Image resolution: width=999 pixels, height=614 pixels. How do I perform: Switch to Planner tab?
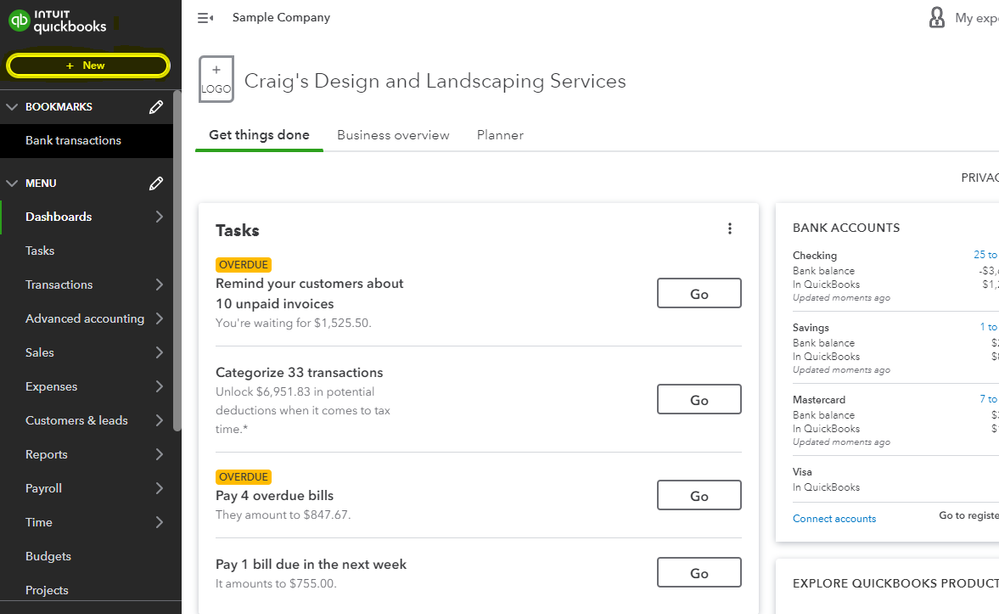pyautogui.click(x=500, y=135)
